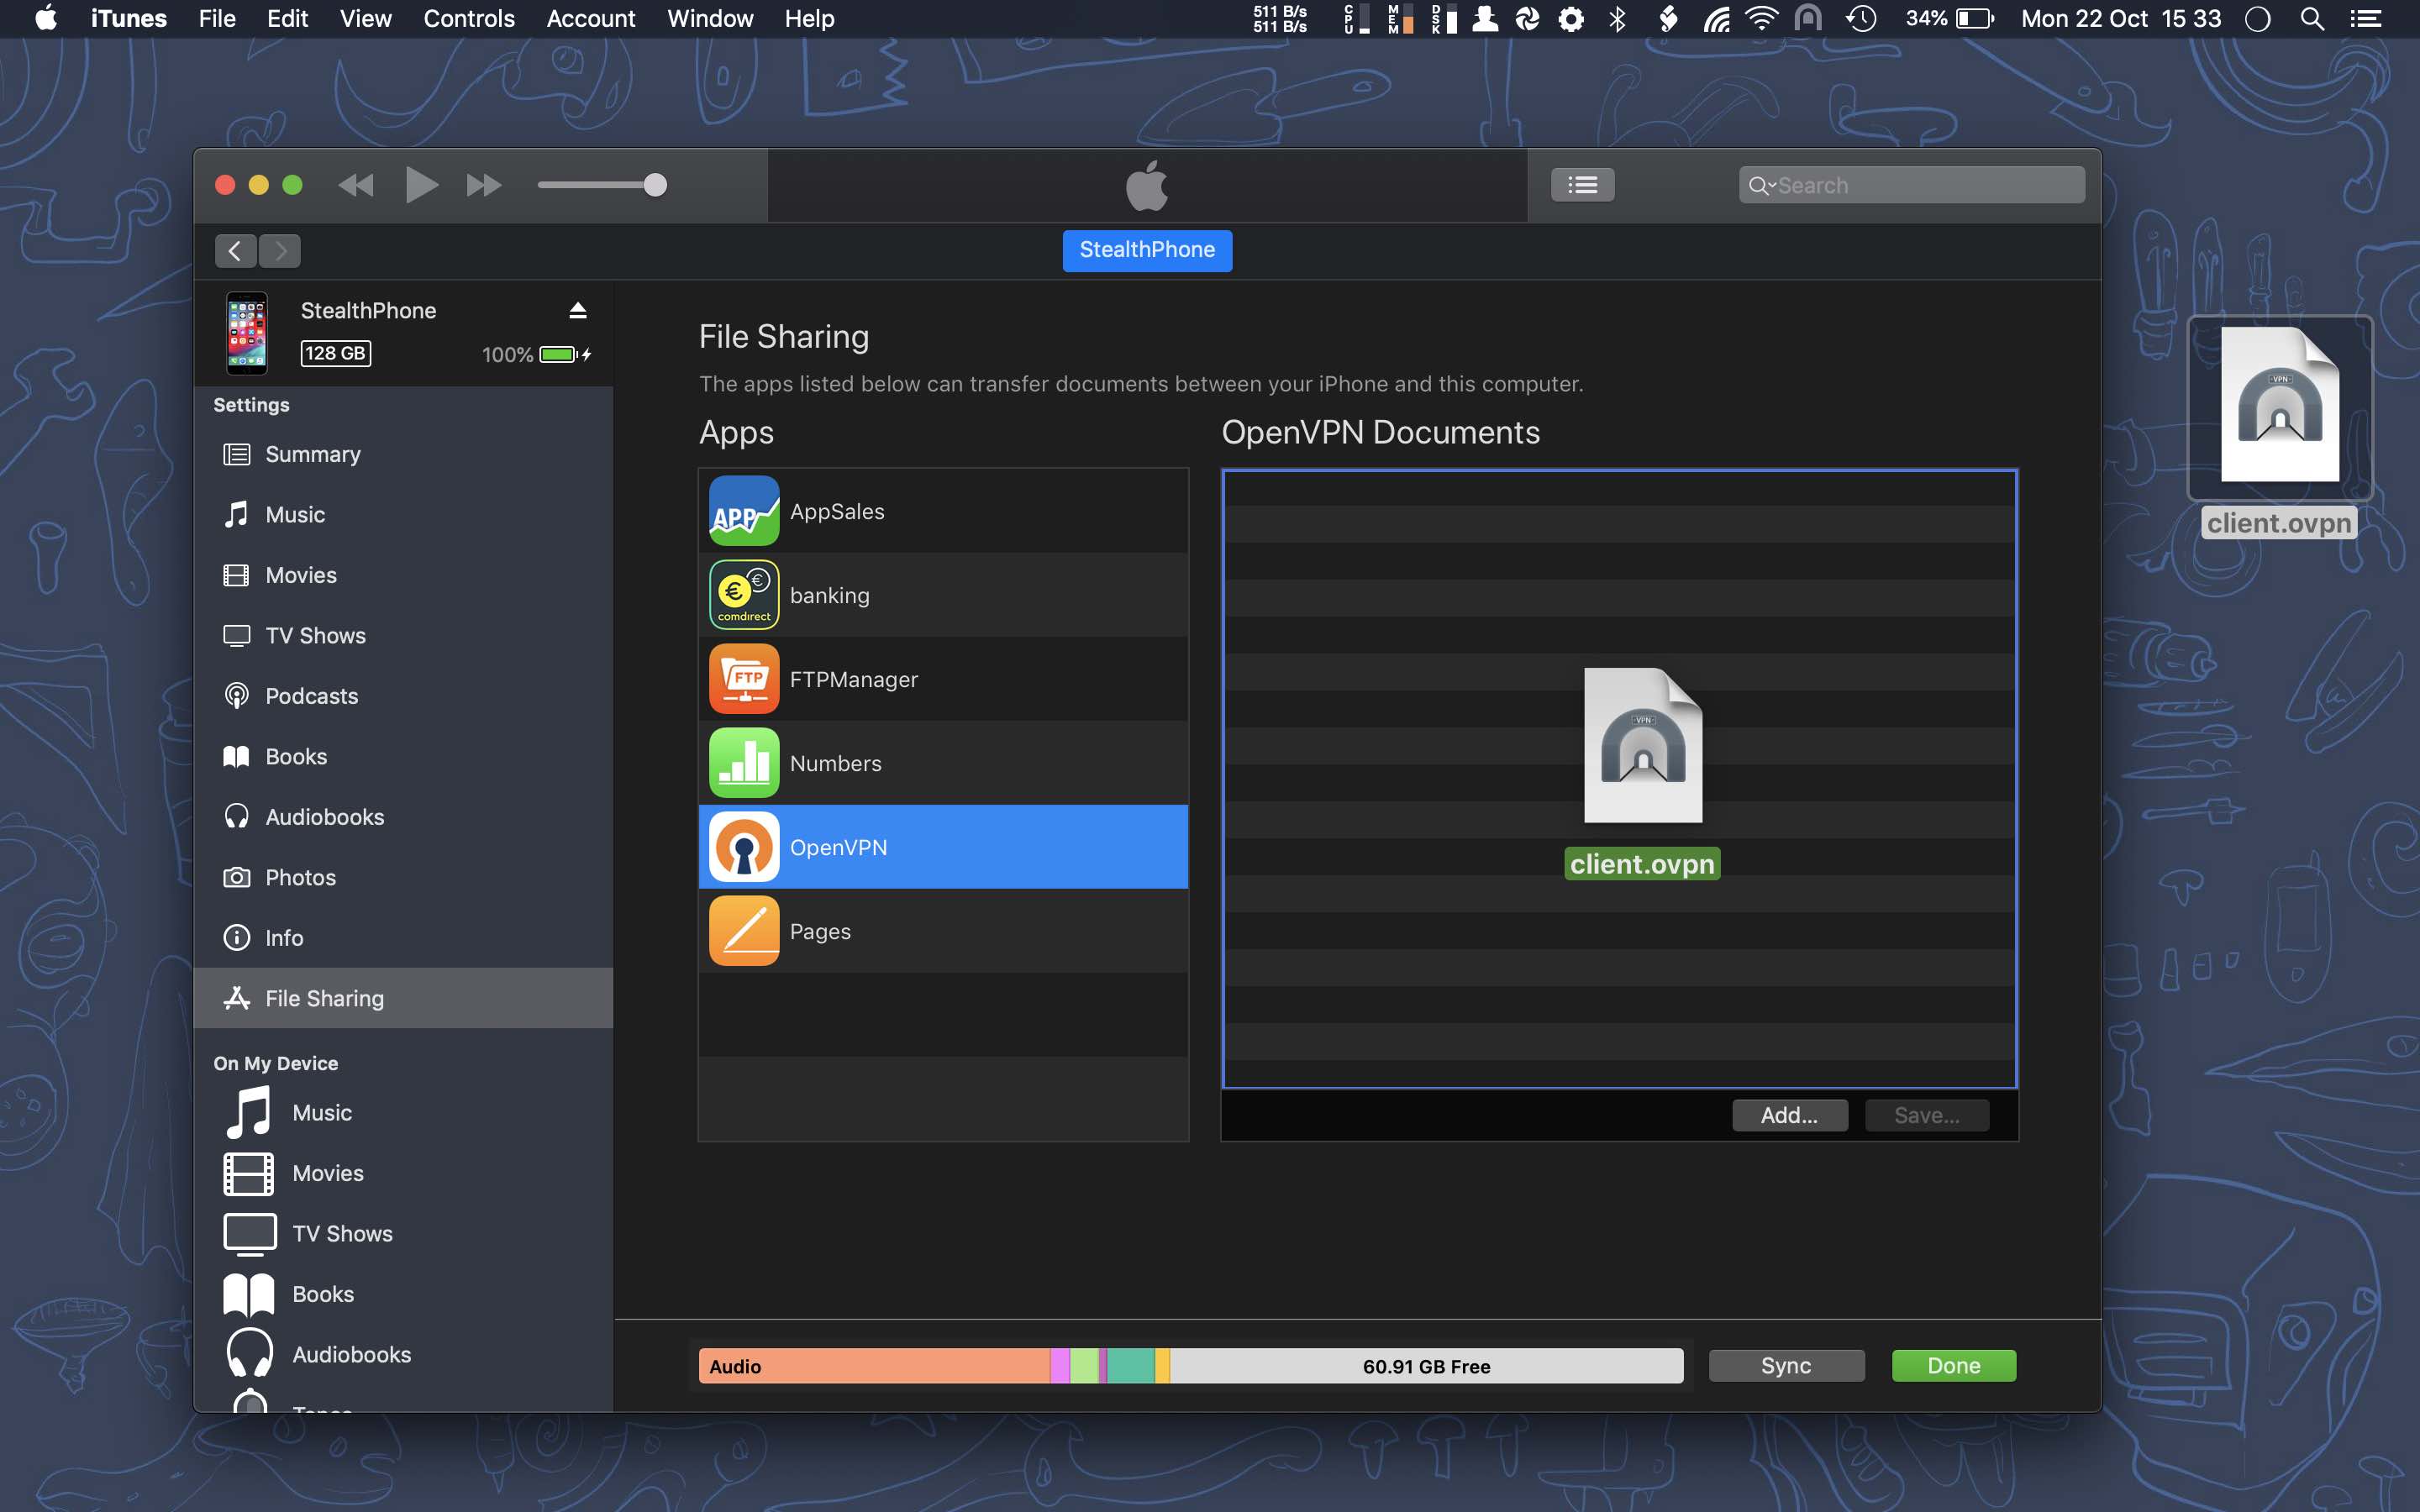Click into the Search field
This screenshot has width=2420, height=1512.
tap(1911, 185)
